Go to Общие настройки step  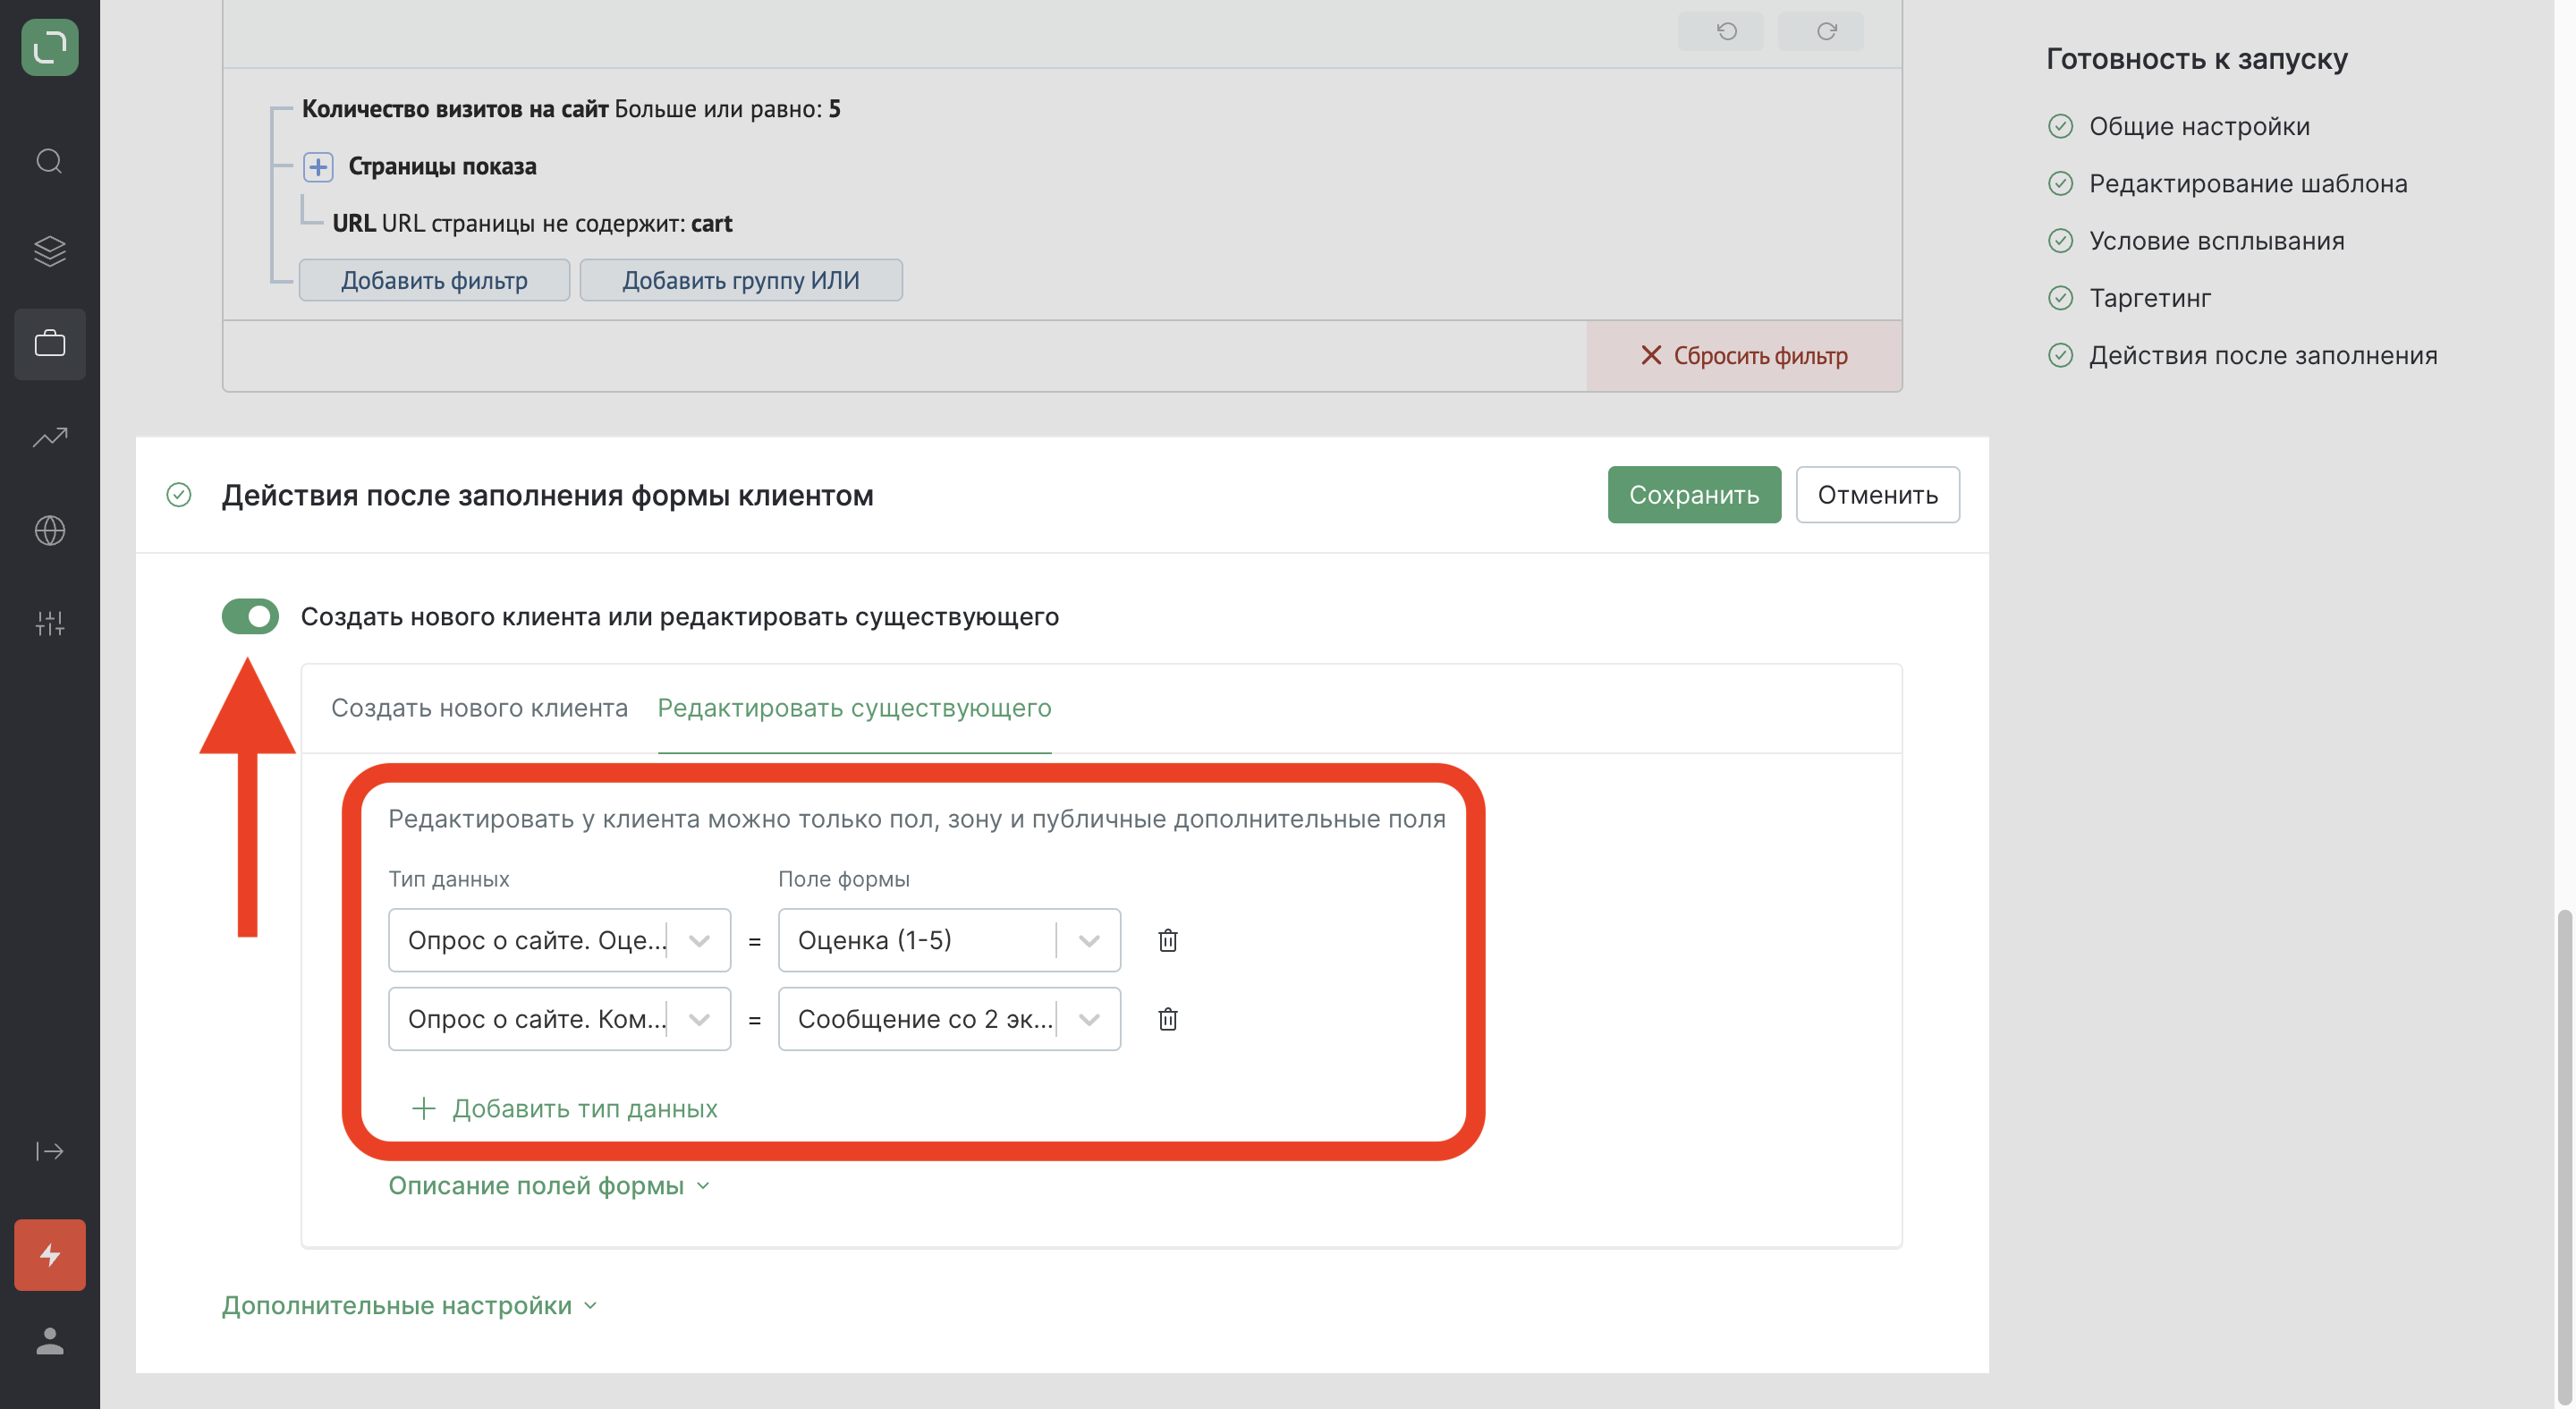pyautogui.click(x=2199, y=126)
